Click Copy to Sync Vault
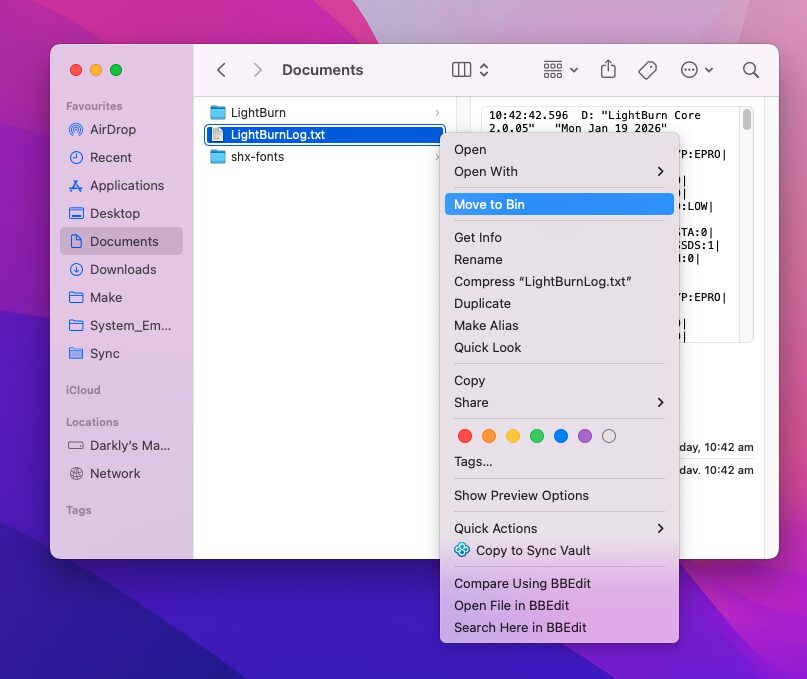The width and height of the screenshot is (807, 679). 532,550
